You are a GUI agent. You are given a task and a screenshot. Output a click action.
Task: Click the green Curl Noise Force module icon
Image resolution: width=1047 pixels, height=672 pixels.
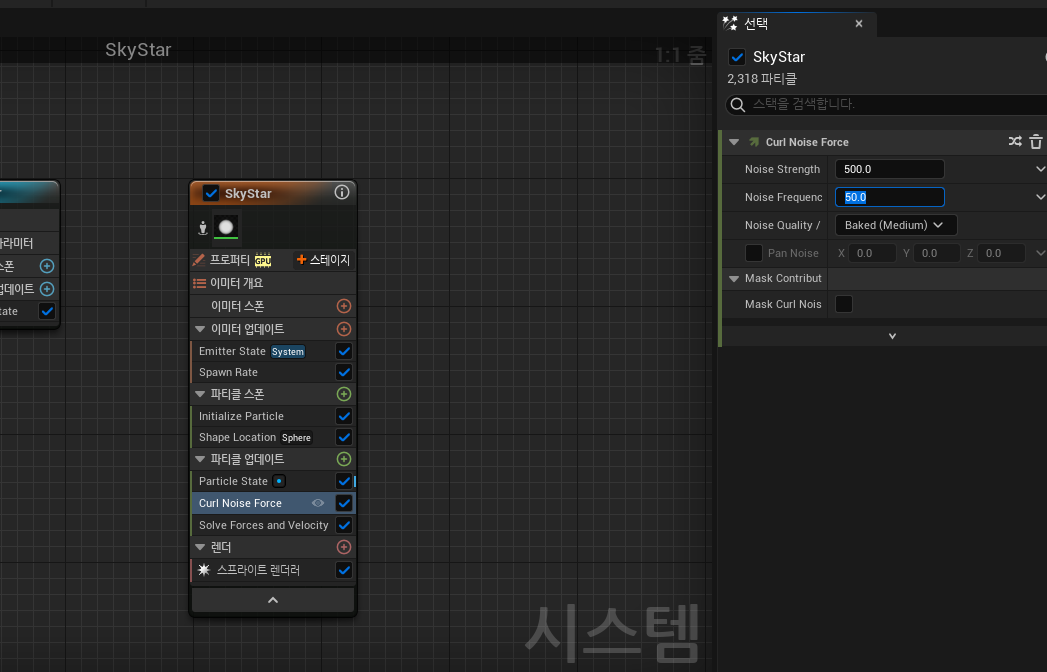(754, 142)
